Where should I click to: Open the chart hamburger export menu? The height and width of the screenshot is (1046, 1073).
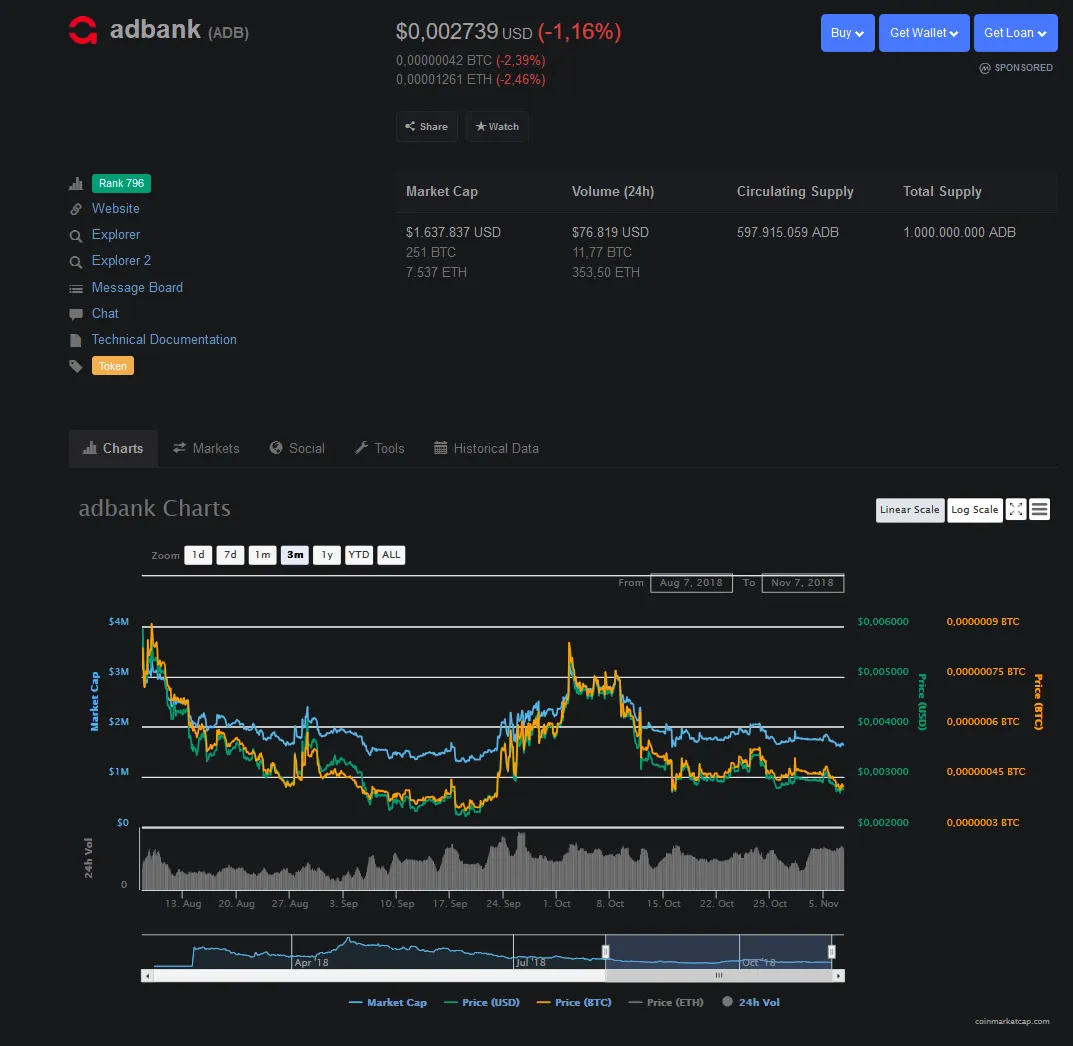1039,510
